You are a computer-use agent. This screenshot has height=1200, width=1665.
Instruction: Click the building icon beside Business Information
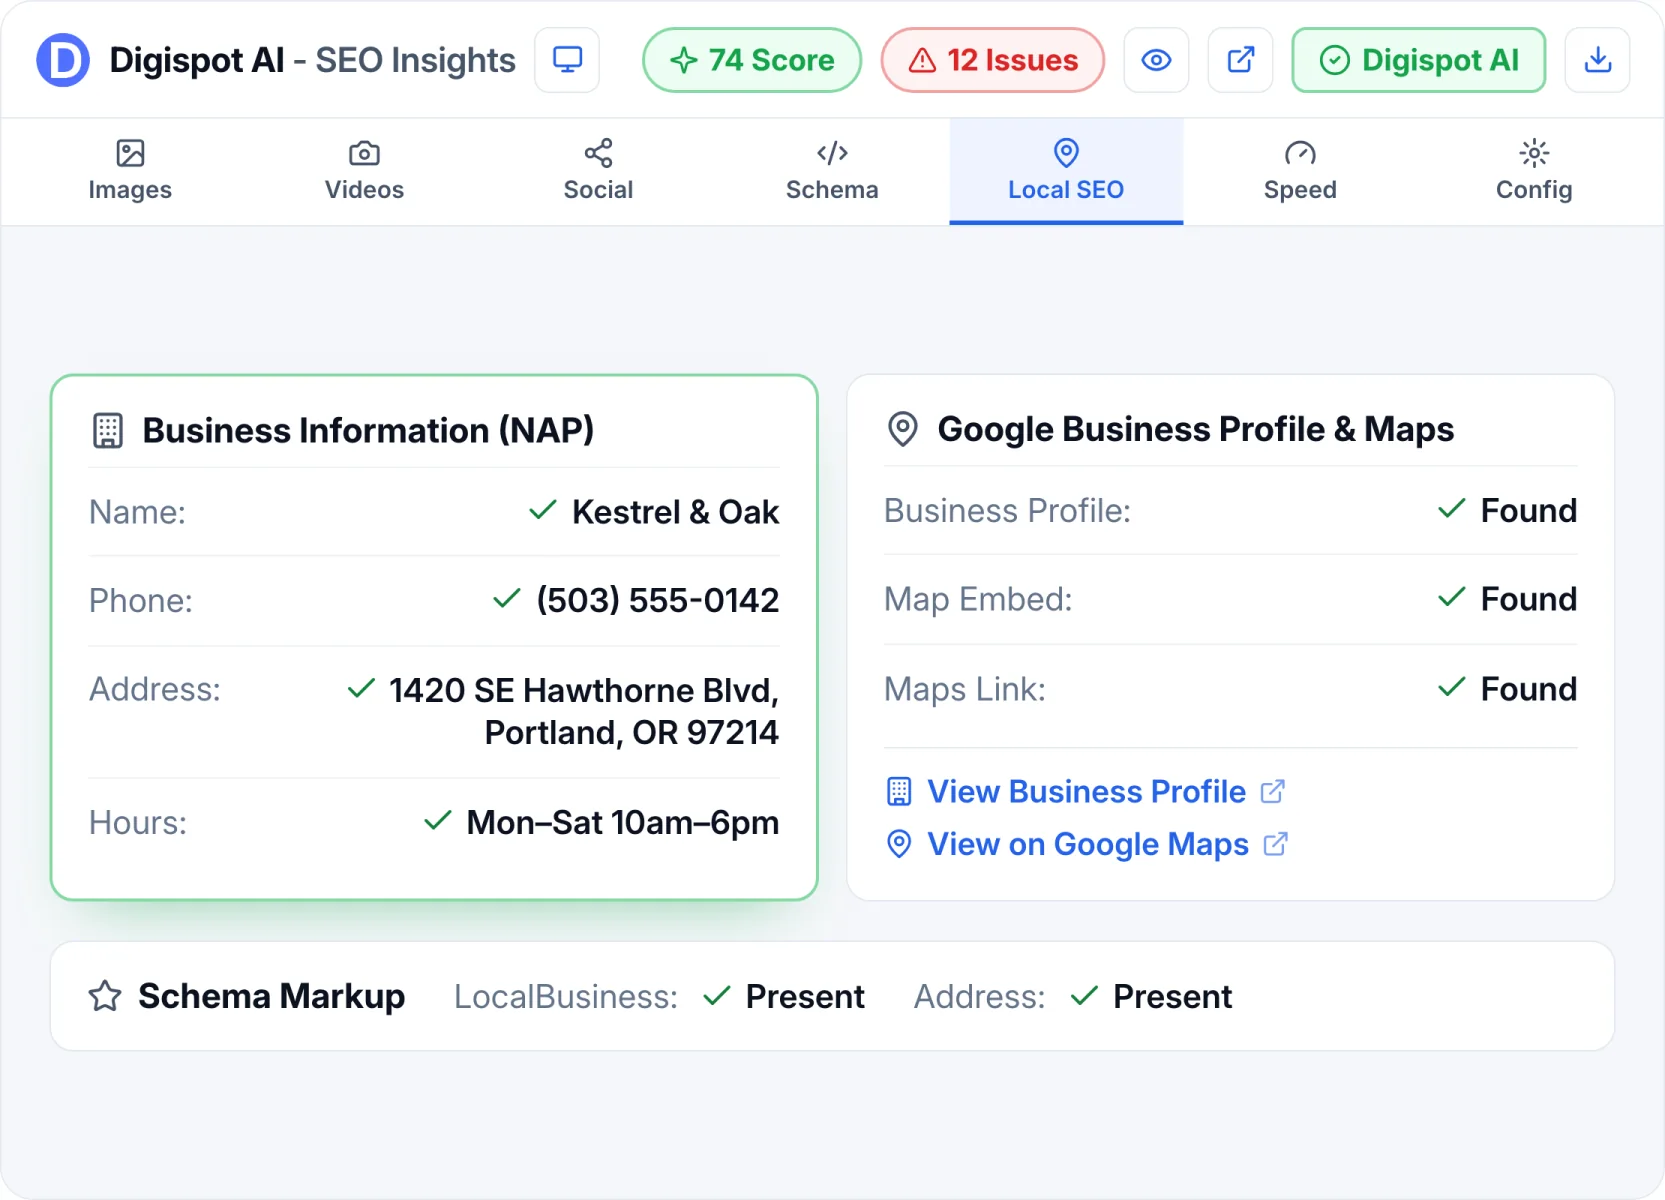point(108,431)
